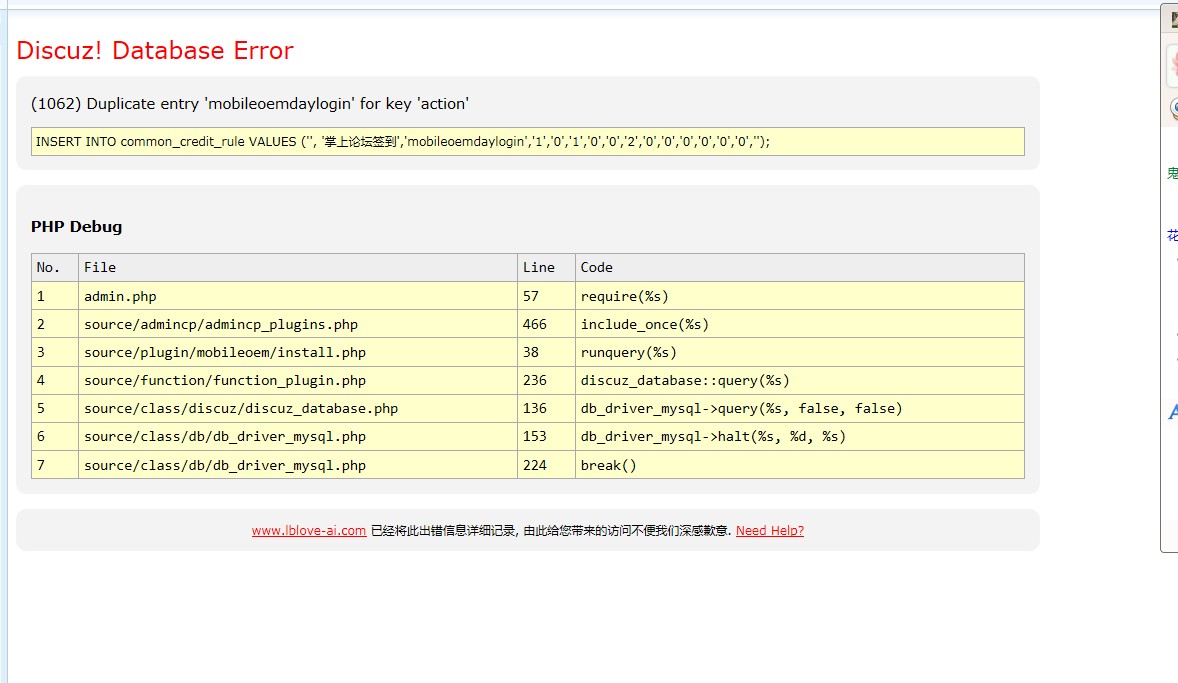Click db_driver_mysql.php cell in row 6

click(298, 437)
